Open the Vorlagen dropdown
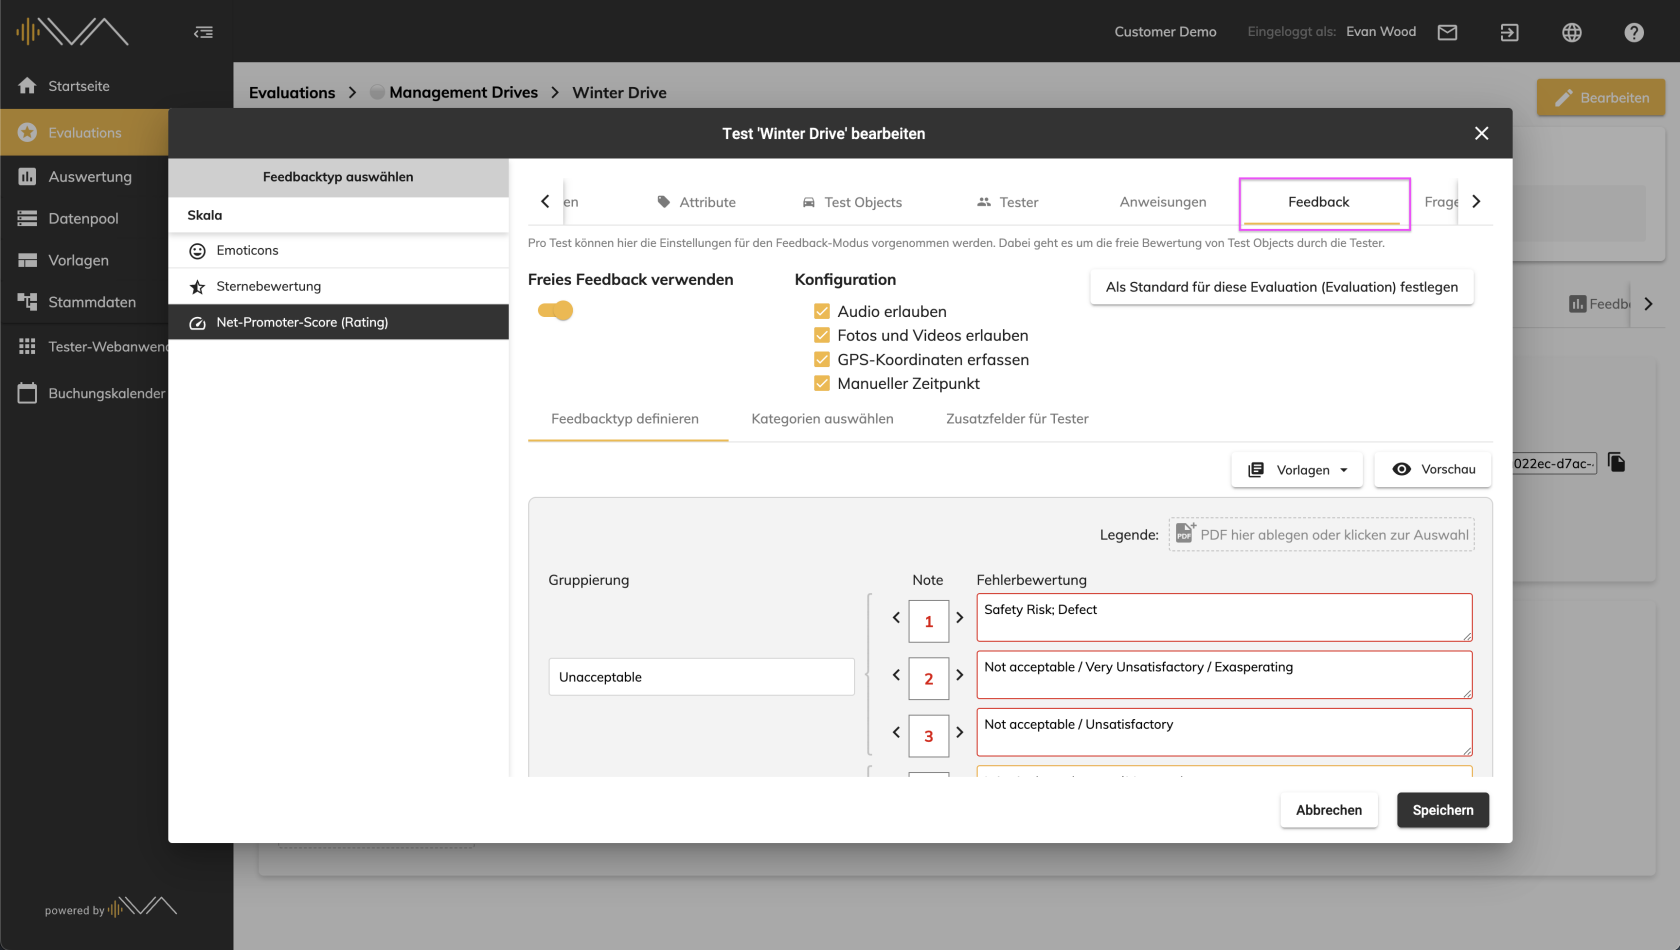The width and height of the screenshot is (1680, 950). (x=1297, y=470)
